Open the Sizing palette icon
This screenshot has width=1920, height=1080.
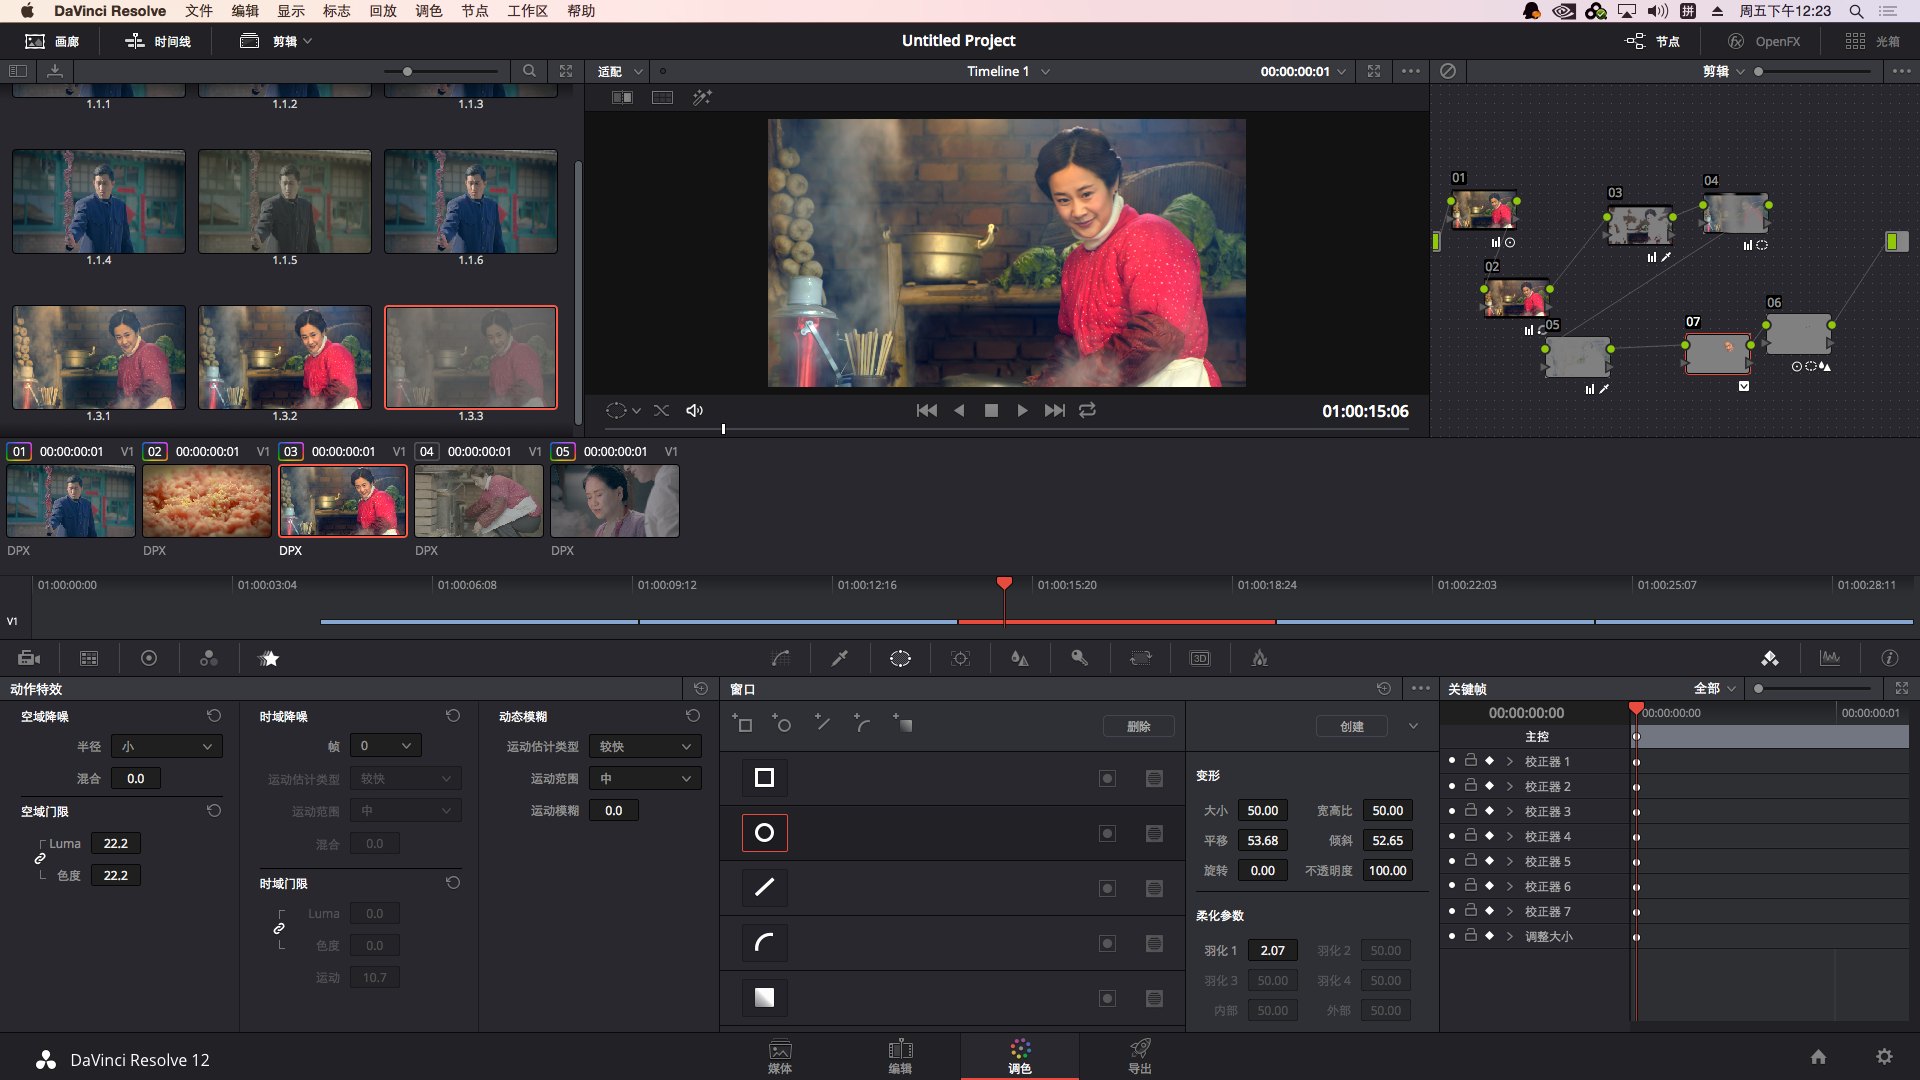pos(1140,658)
